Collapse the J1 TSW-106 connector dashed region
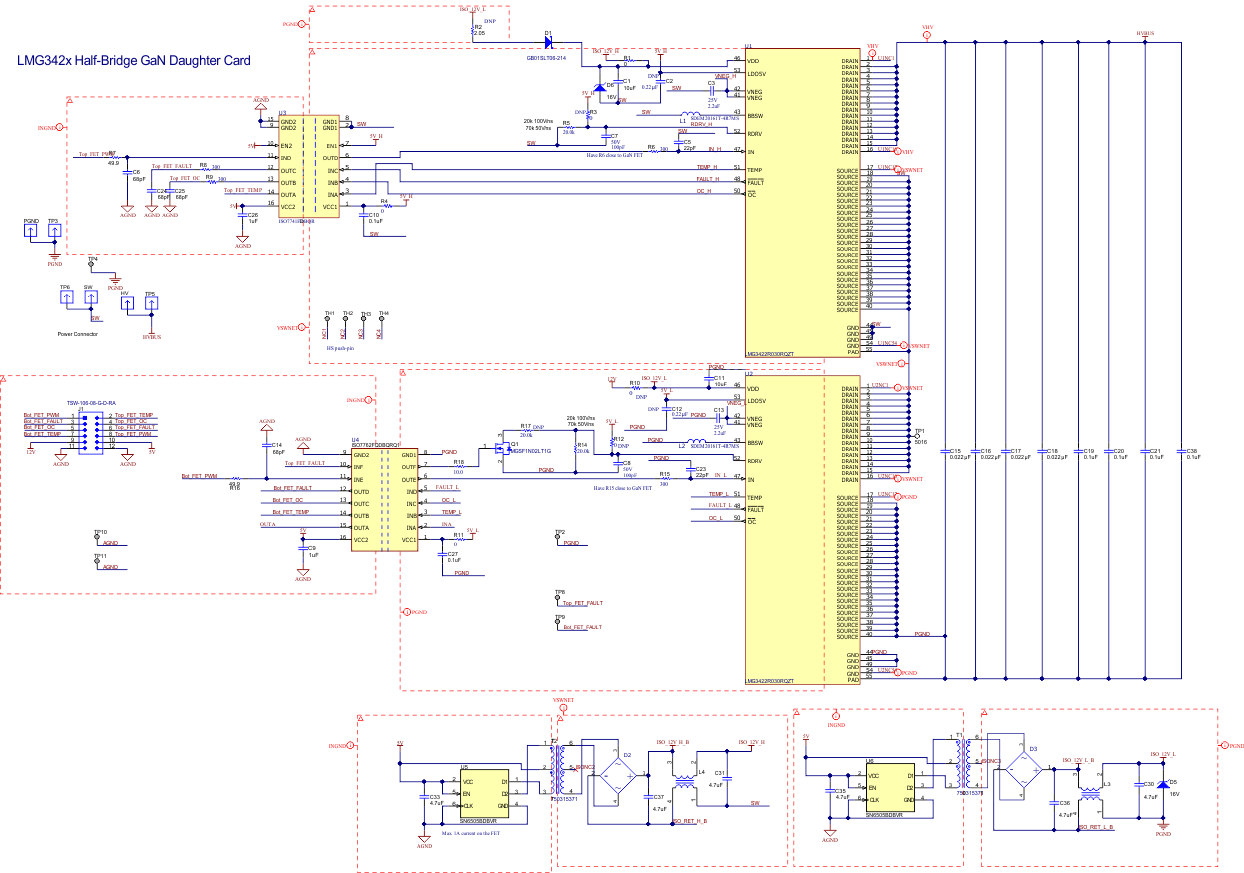Screen dimensions: 1244x873 (x=5, y=380)
